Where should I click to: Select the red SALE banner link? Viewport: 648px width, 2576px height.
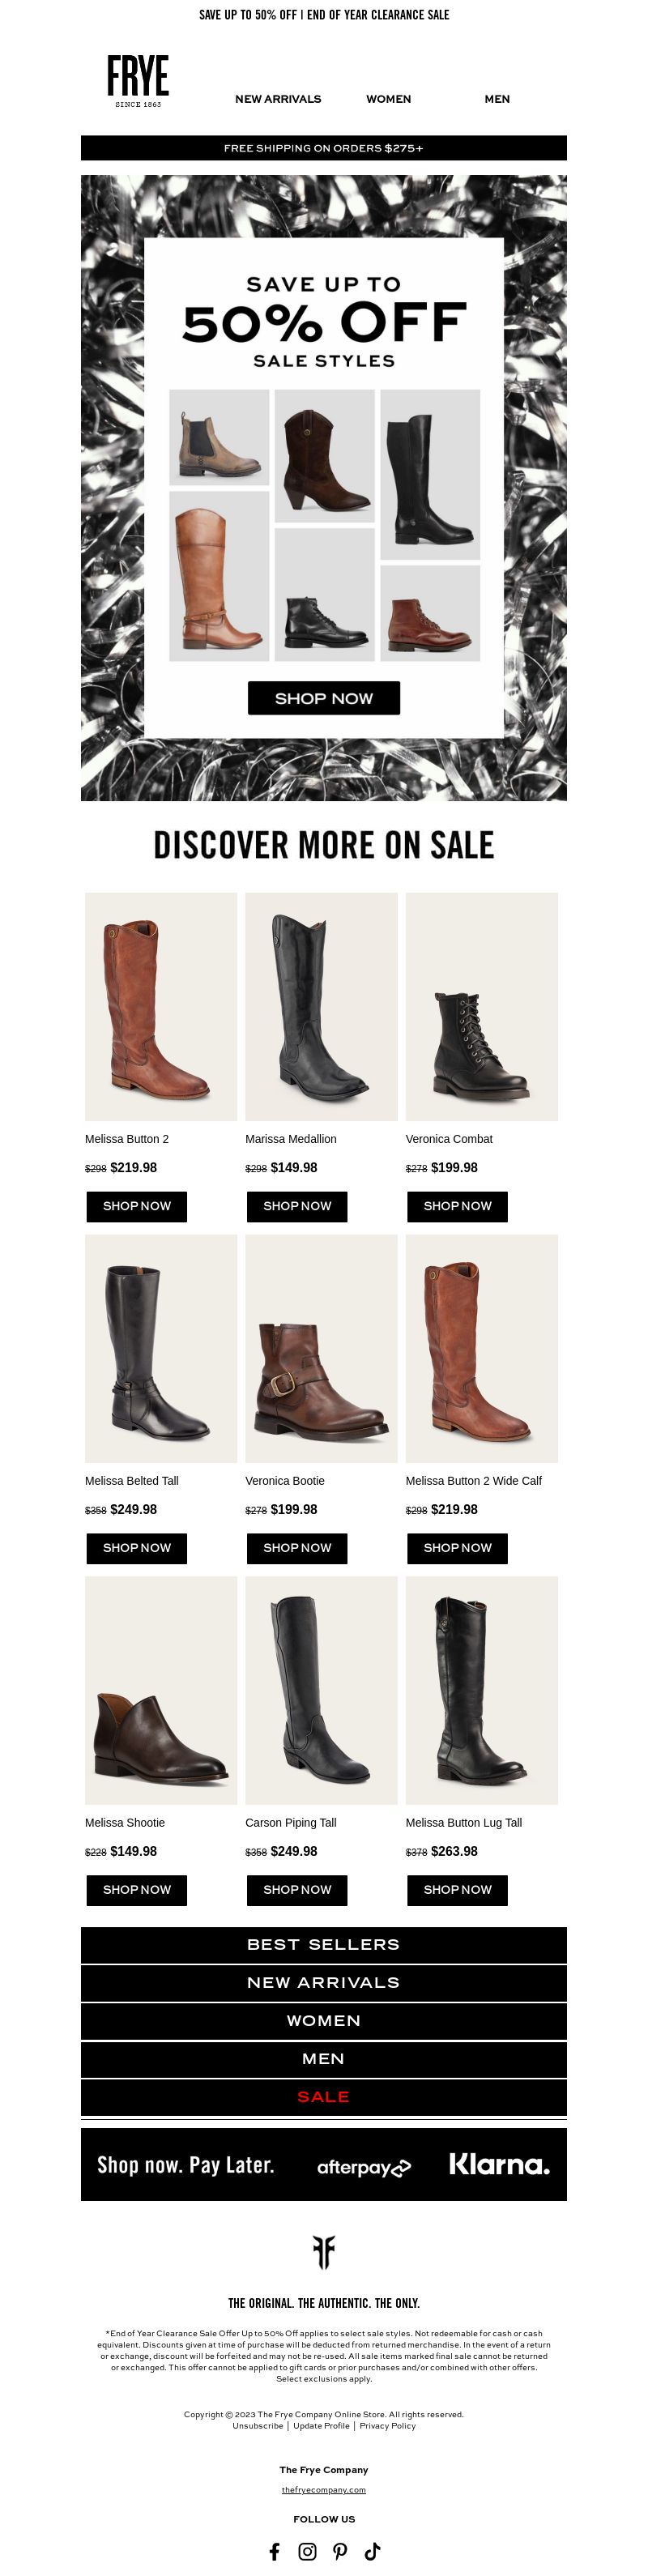click(324, 2097)
